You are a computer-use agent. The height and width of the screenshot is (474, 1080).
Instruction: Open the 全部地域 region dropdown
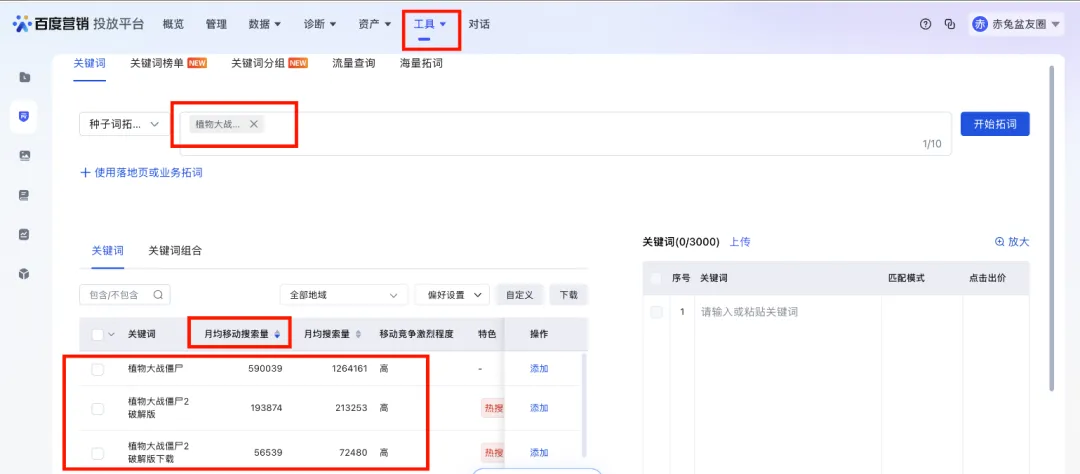(x=344, y=295)
